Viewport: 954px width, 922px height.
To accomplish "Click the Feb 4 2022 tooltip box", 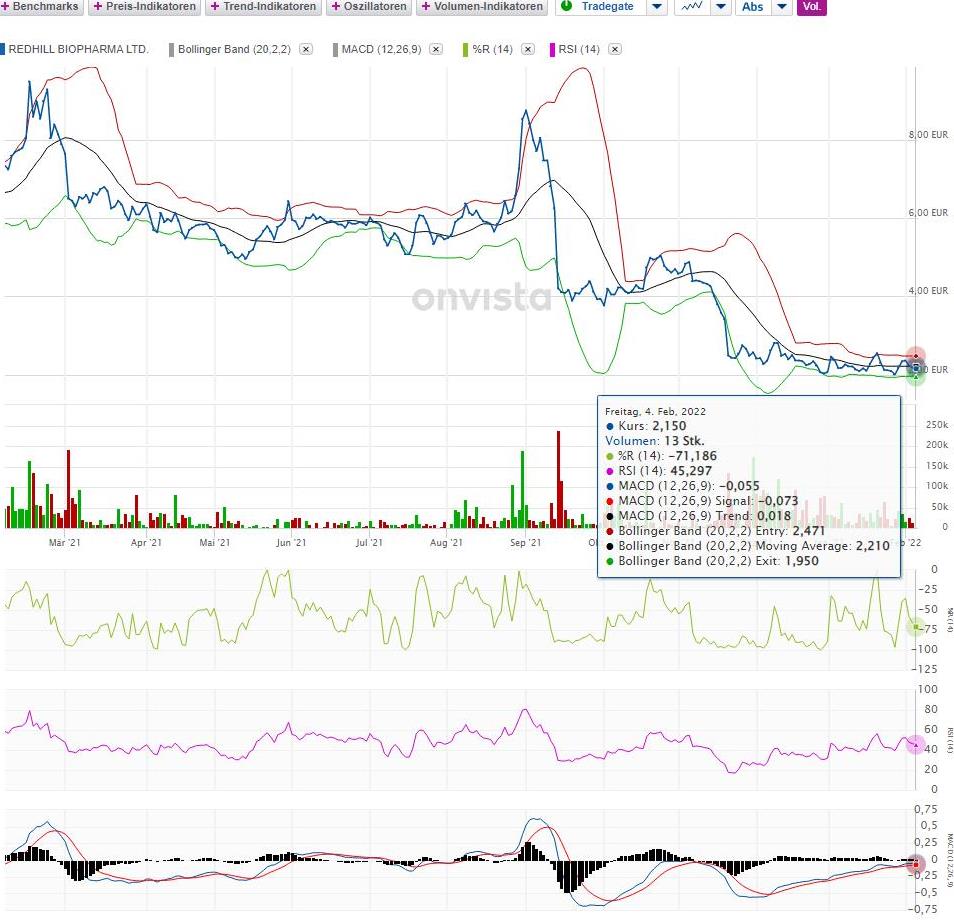I will [x=748, y=485].
